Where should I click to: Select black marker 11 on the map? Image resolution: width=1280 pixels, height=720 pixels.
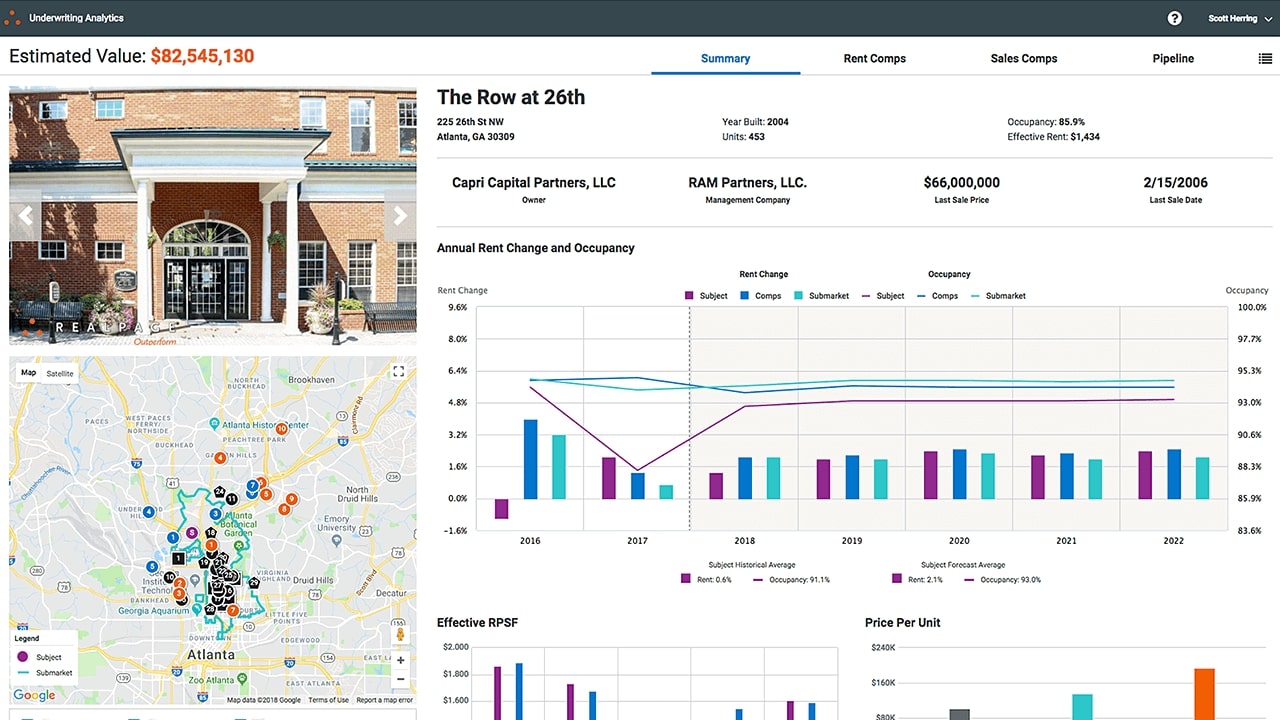tap(232, 498)
